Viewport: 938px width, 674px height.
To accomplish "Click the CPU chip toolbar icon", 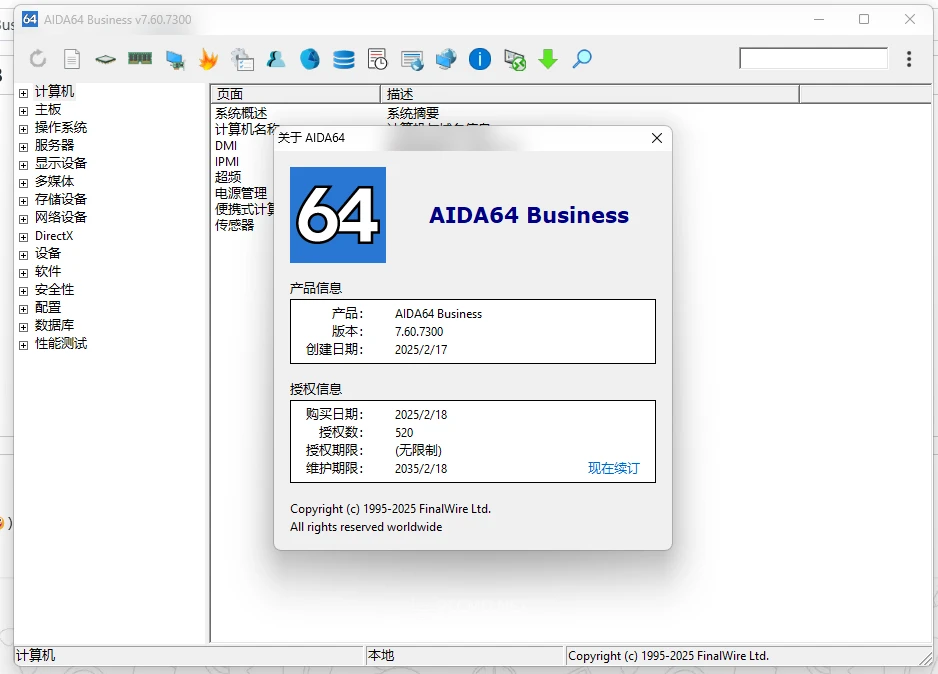I will (x=105, y=59).
